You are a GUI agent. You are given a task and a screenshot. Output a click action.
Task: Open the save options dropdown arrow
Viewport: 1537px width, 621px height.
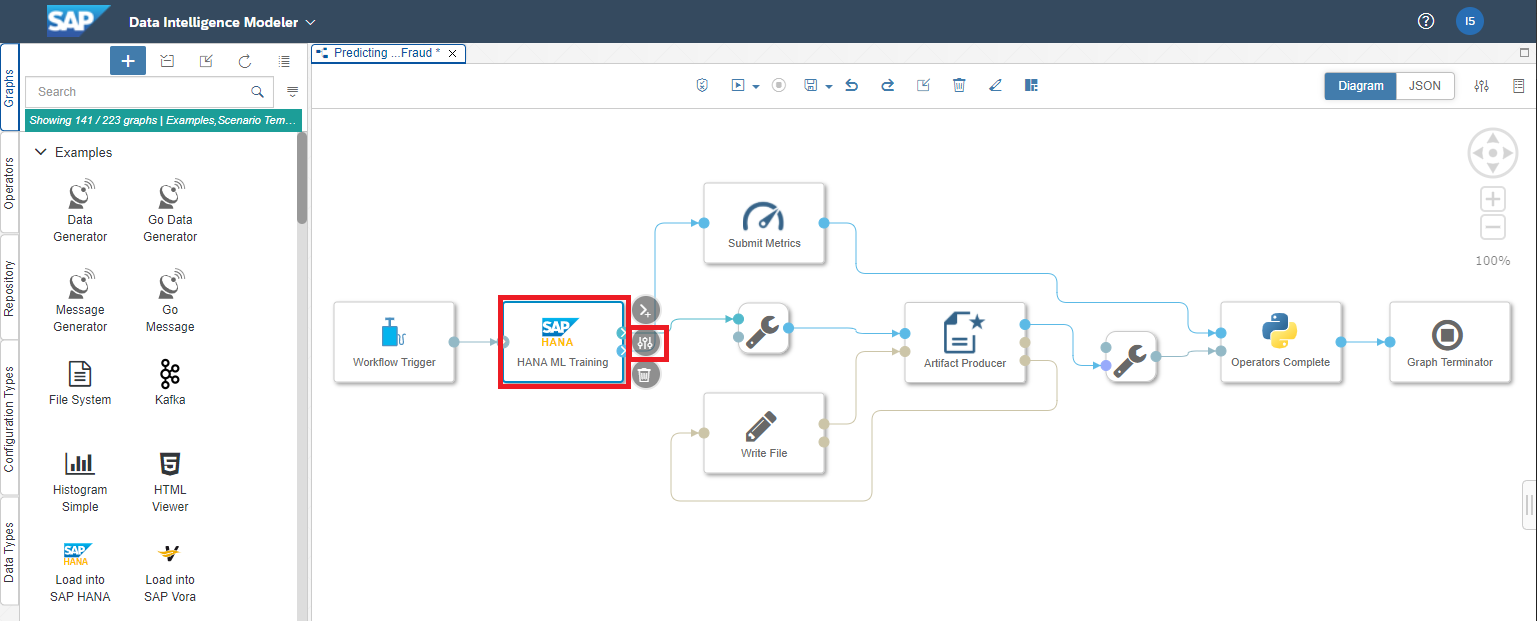pos(828,87)
